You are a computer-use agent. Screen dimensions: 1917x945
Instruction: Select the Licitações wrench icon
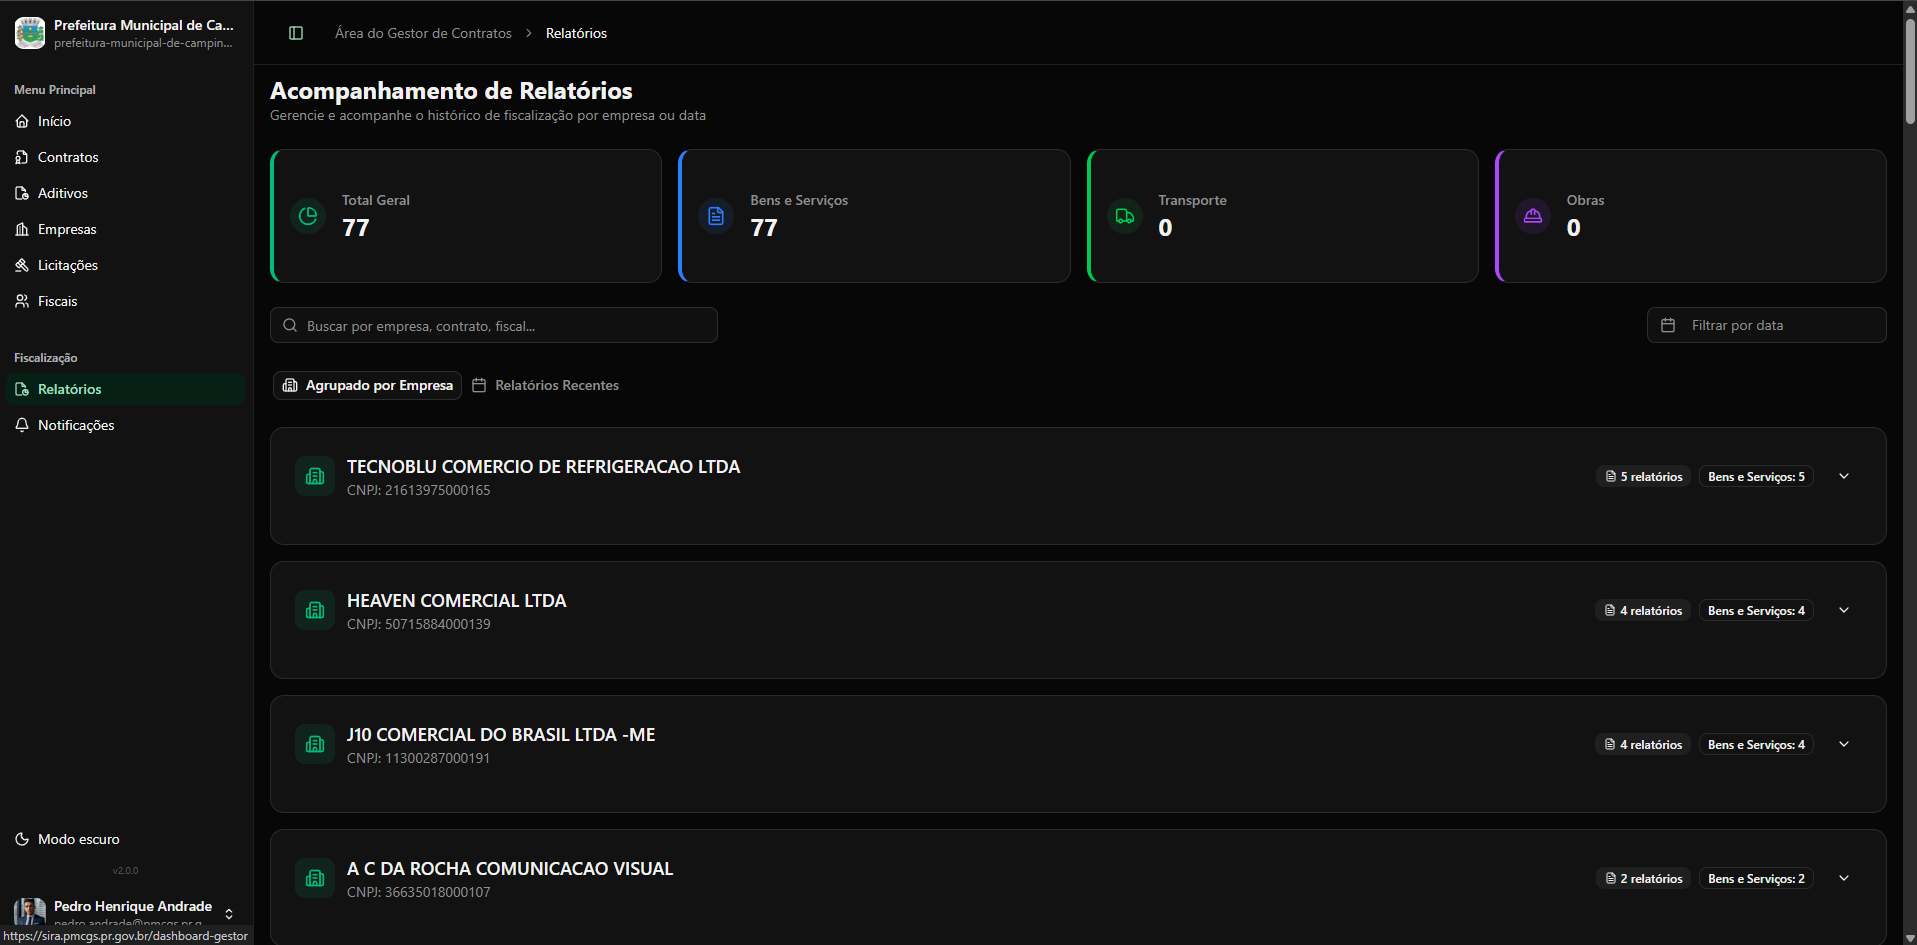point(22,265)
